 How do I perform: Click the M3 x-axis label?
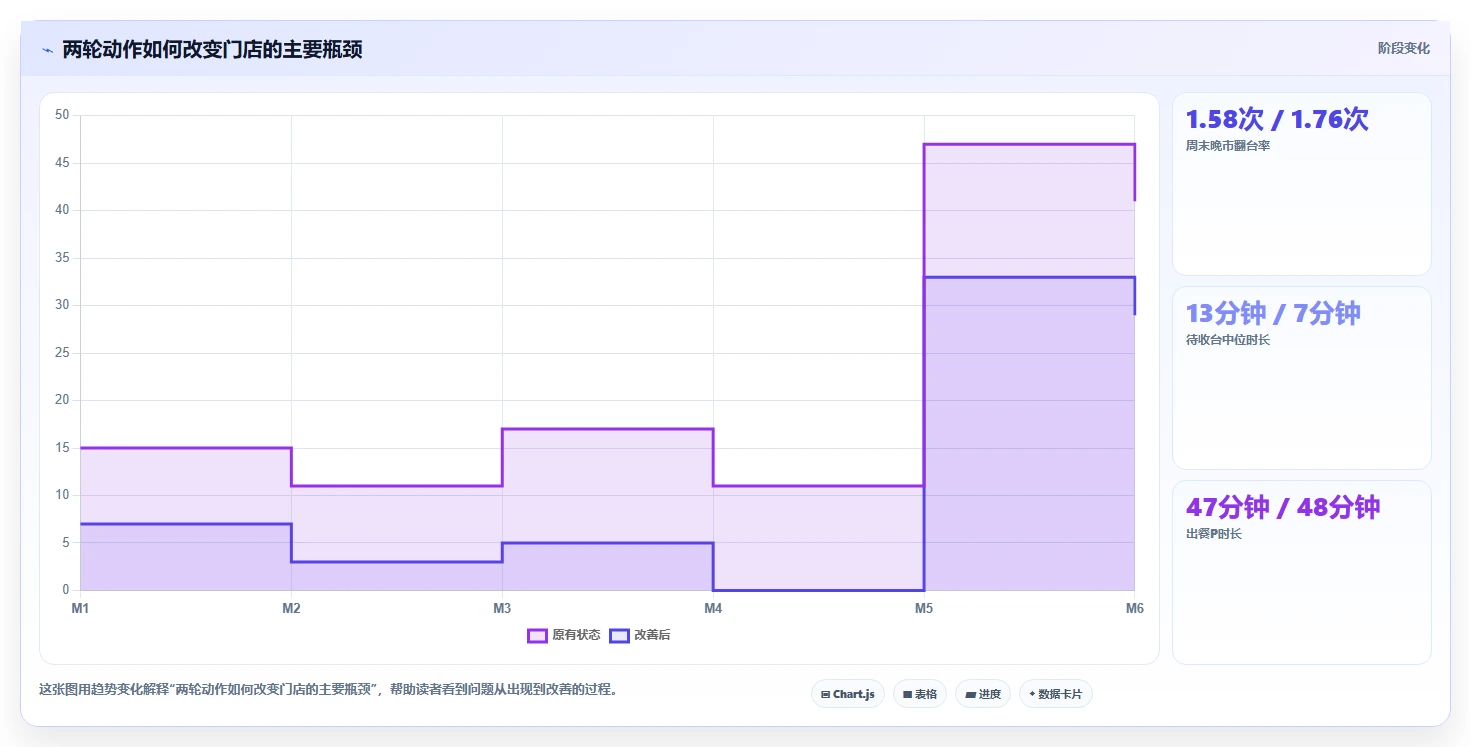click(x=502, y=608)
